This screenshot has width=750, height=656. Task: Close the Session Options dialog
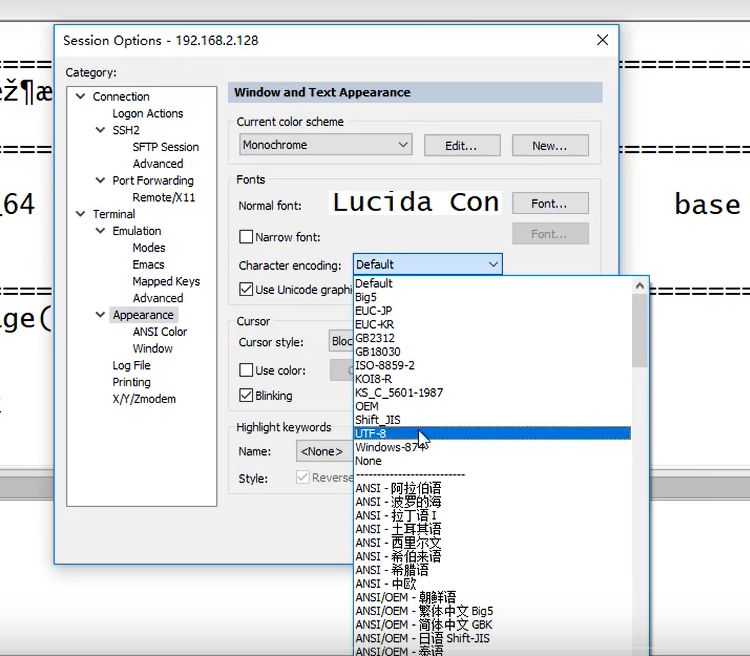point(602,40)
